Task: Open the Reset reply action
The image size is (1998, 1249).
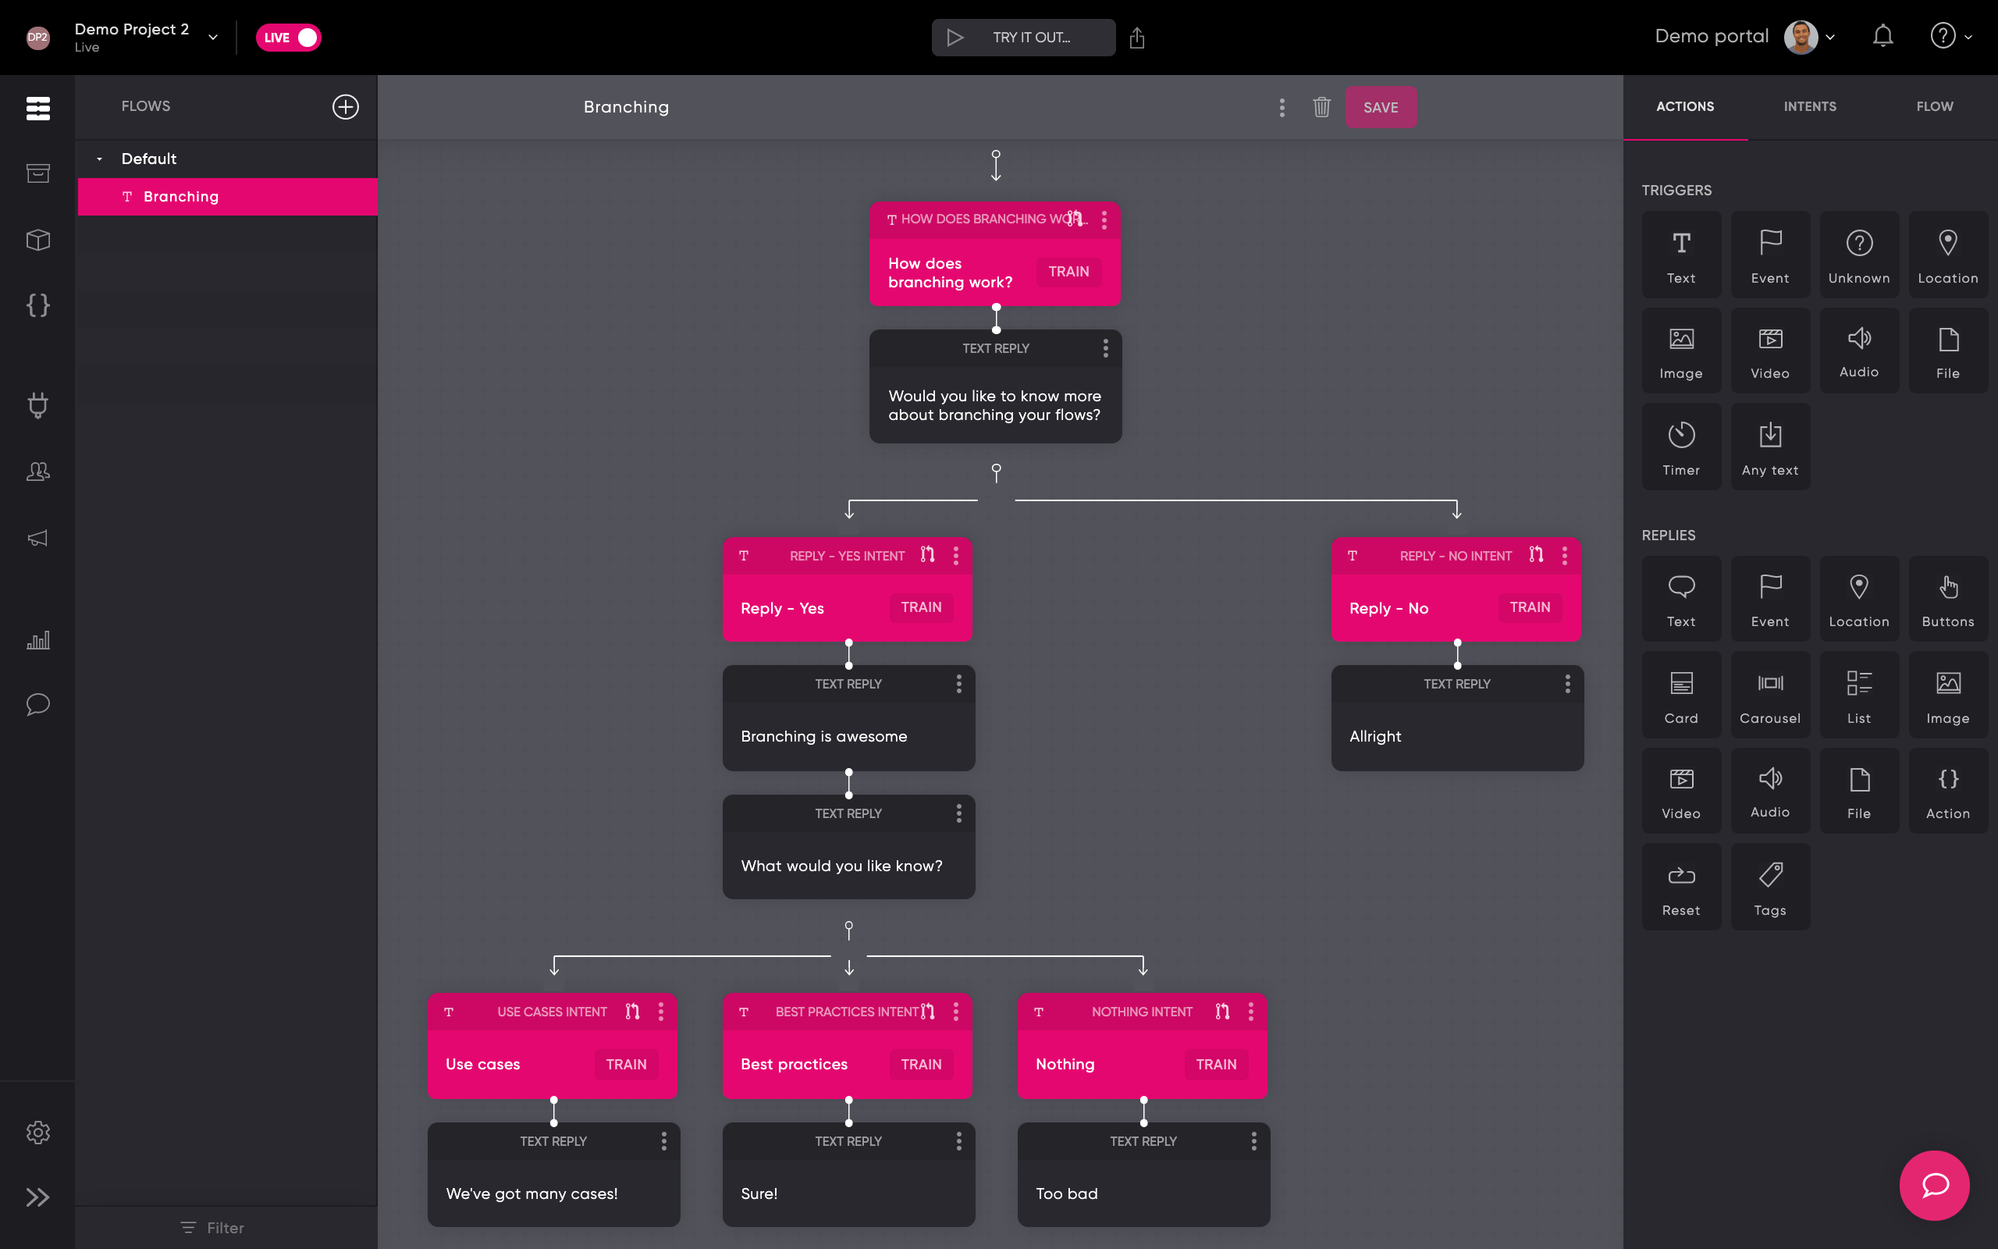Action: (x=1680, y=887)
